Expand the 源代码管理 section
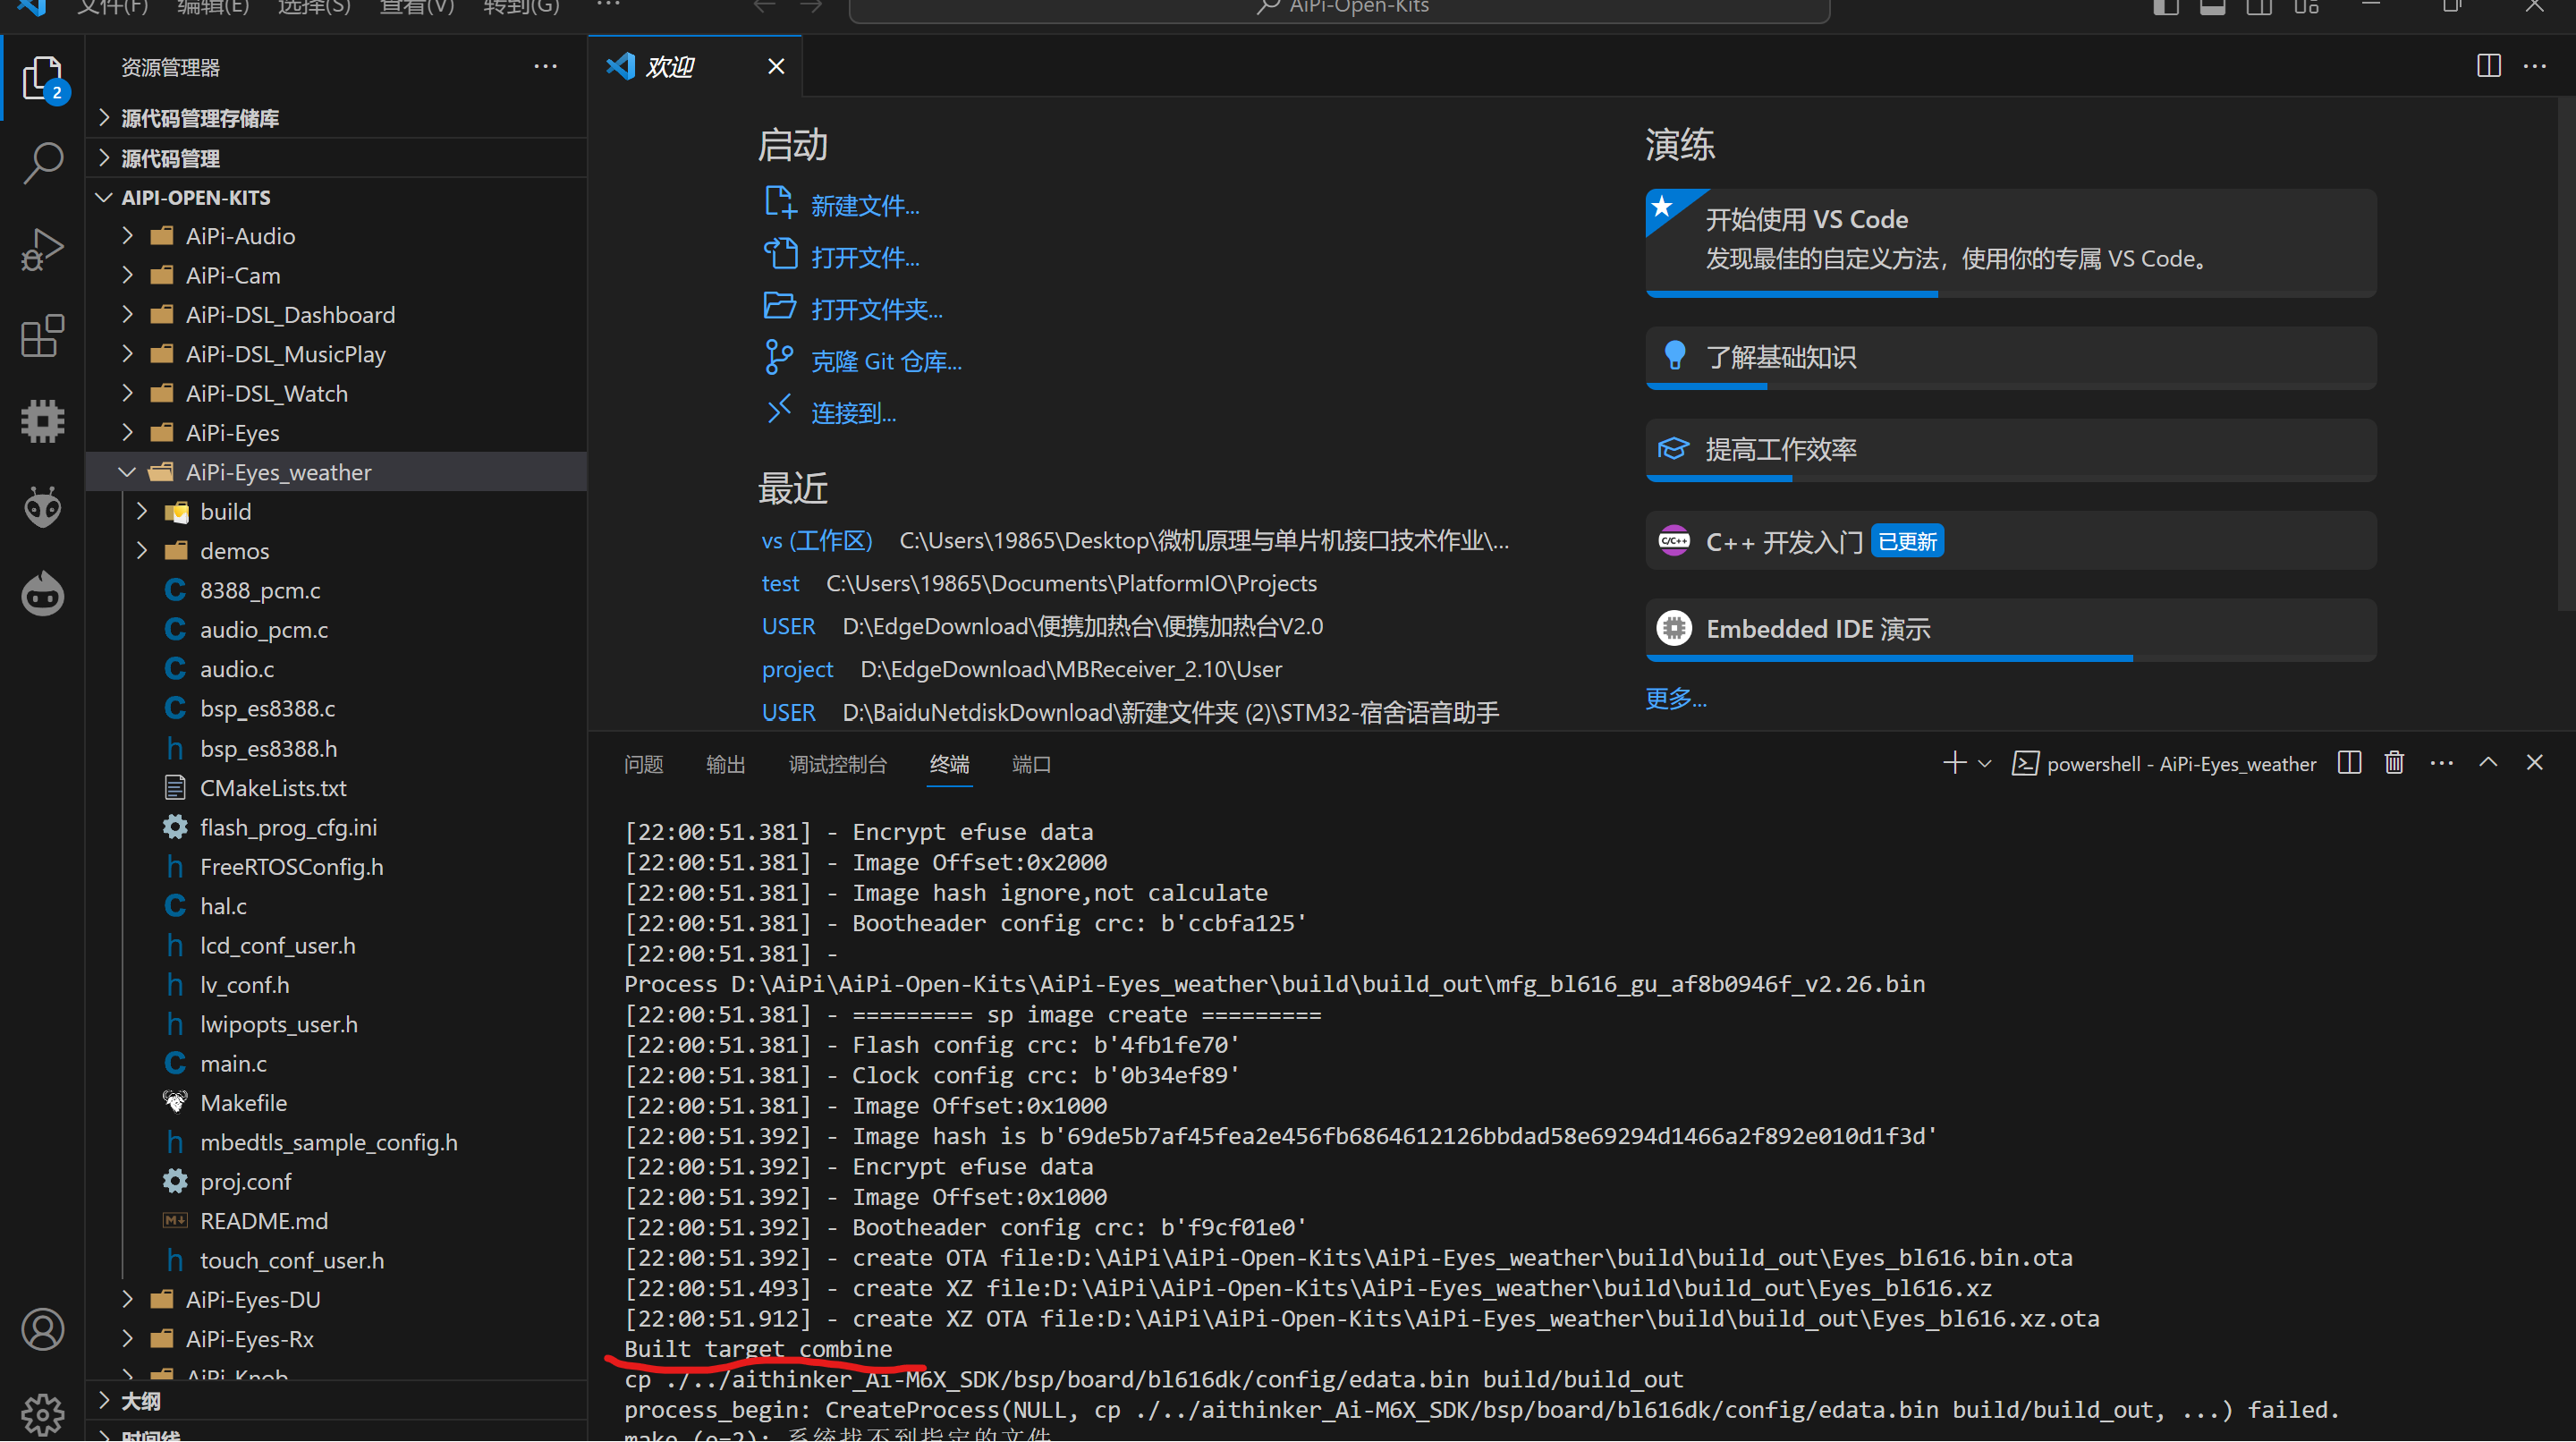Screen dimensions: 2576x1442 [x=336, y=158]
